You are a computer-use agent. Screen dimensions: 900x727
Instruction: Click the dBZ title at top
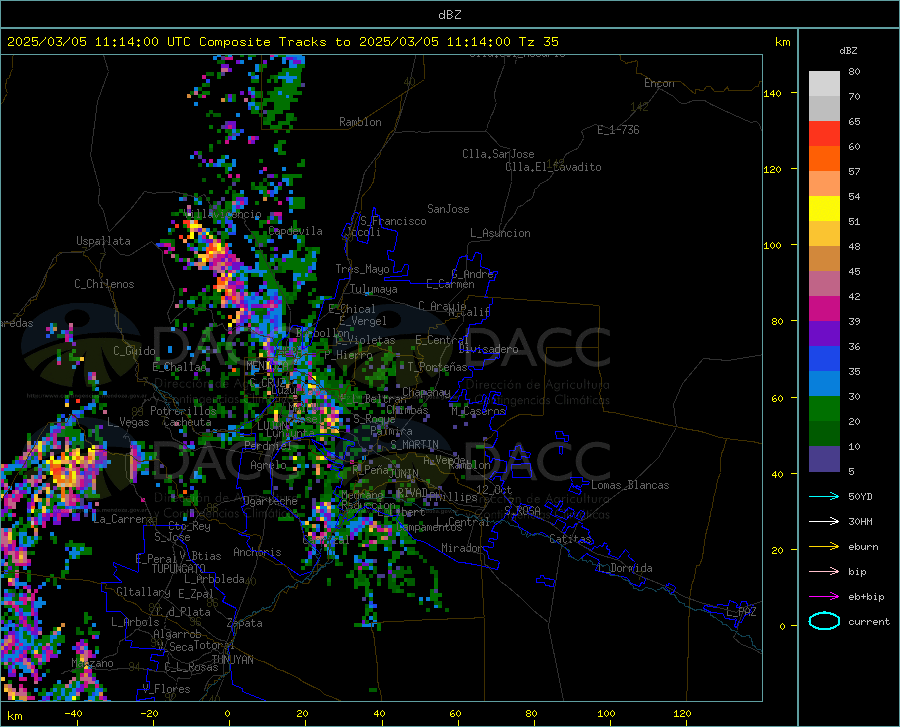click(449, 15)
